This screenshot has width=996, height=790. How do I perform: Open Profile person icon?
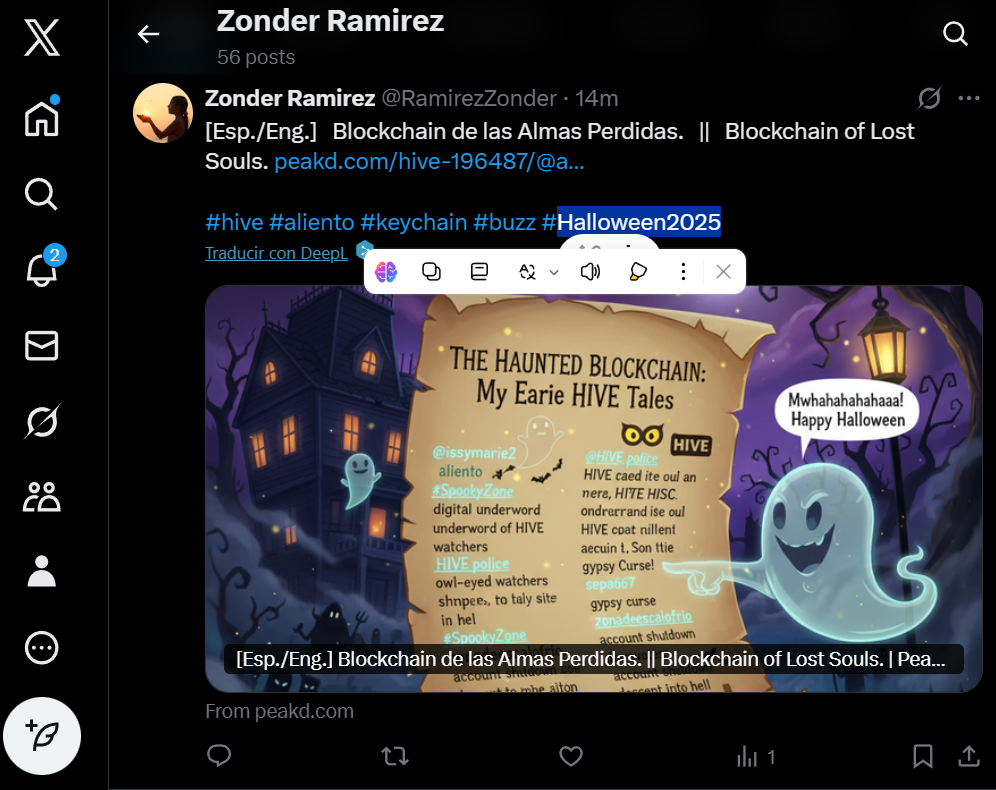pos(42,572)
